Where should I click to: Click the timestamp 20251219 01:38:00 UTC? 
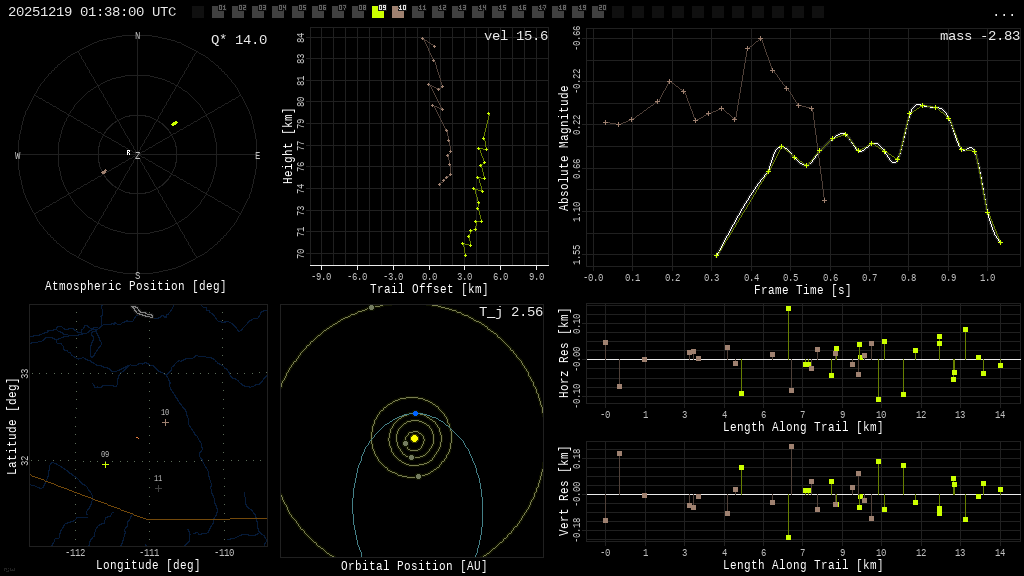(92, 12)
